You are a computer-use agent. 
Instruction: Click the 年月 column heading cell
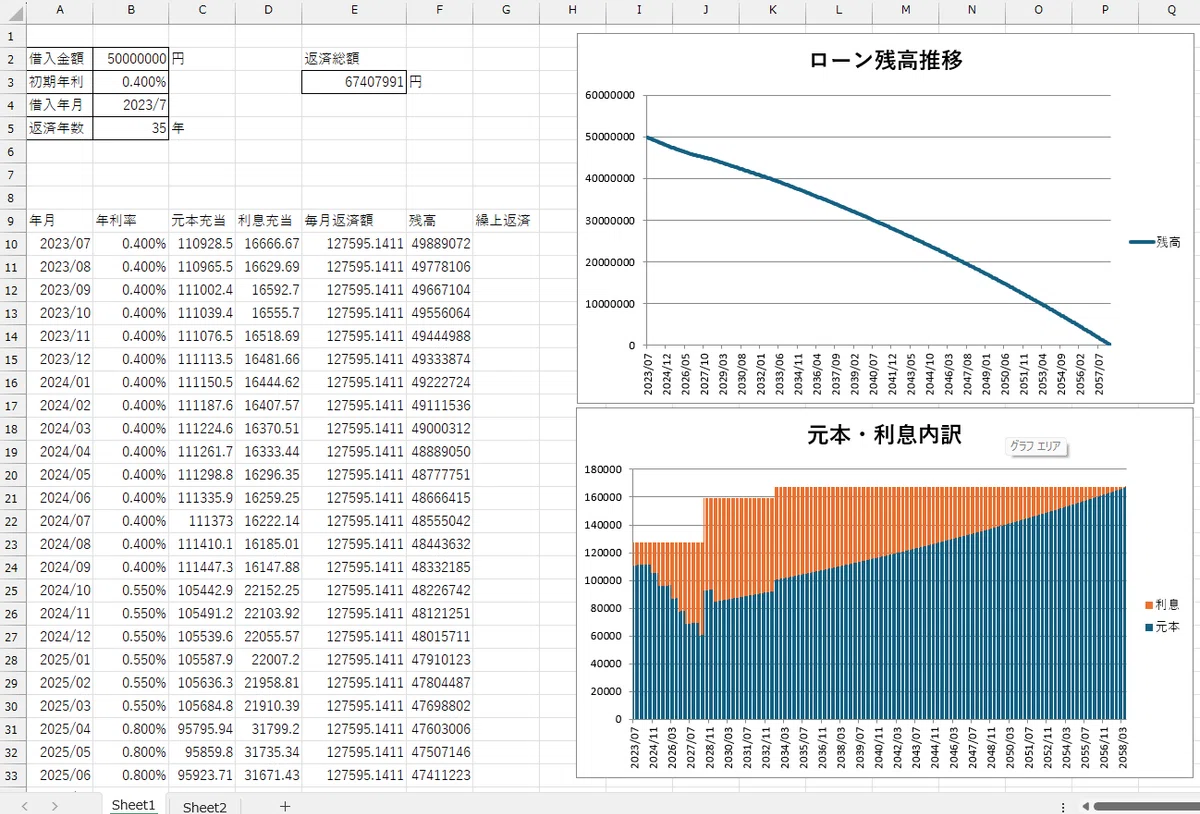tap(60, 220)
